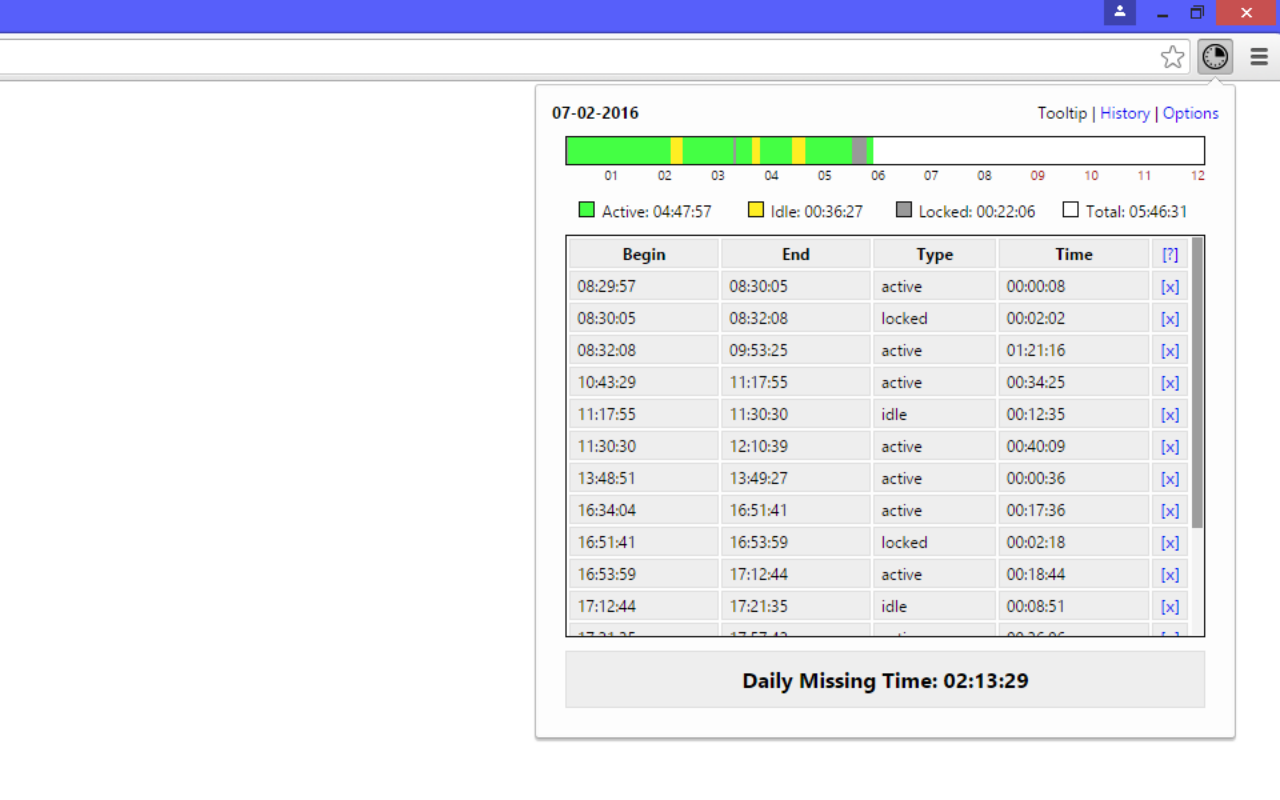Click the time cell 00:02:02

coord(1074,318)
